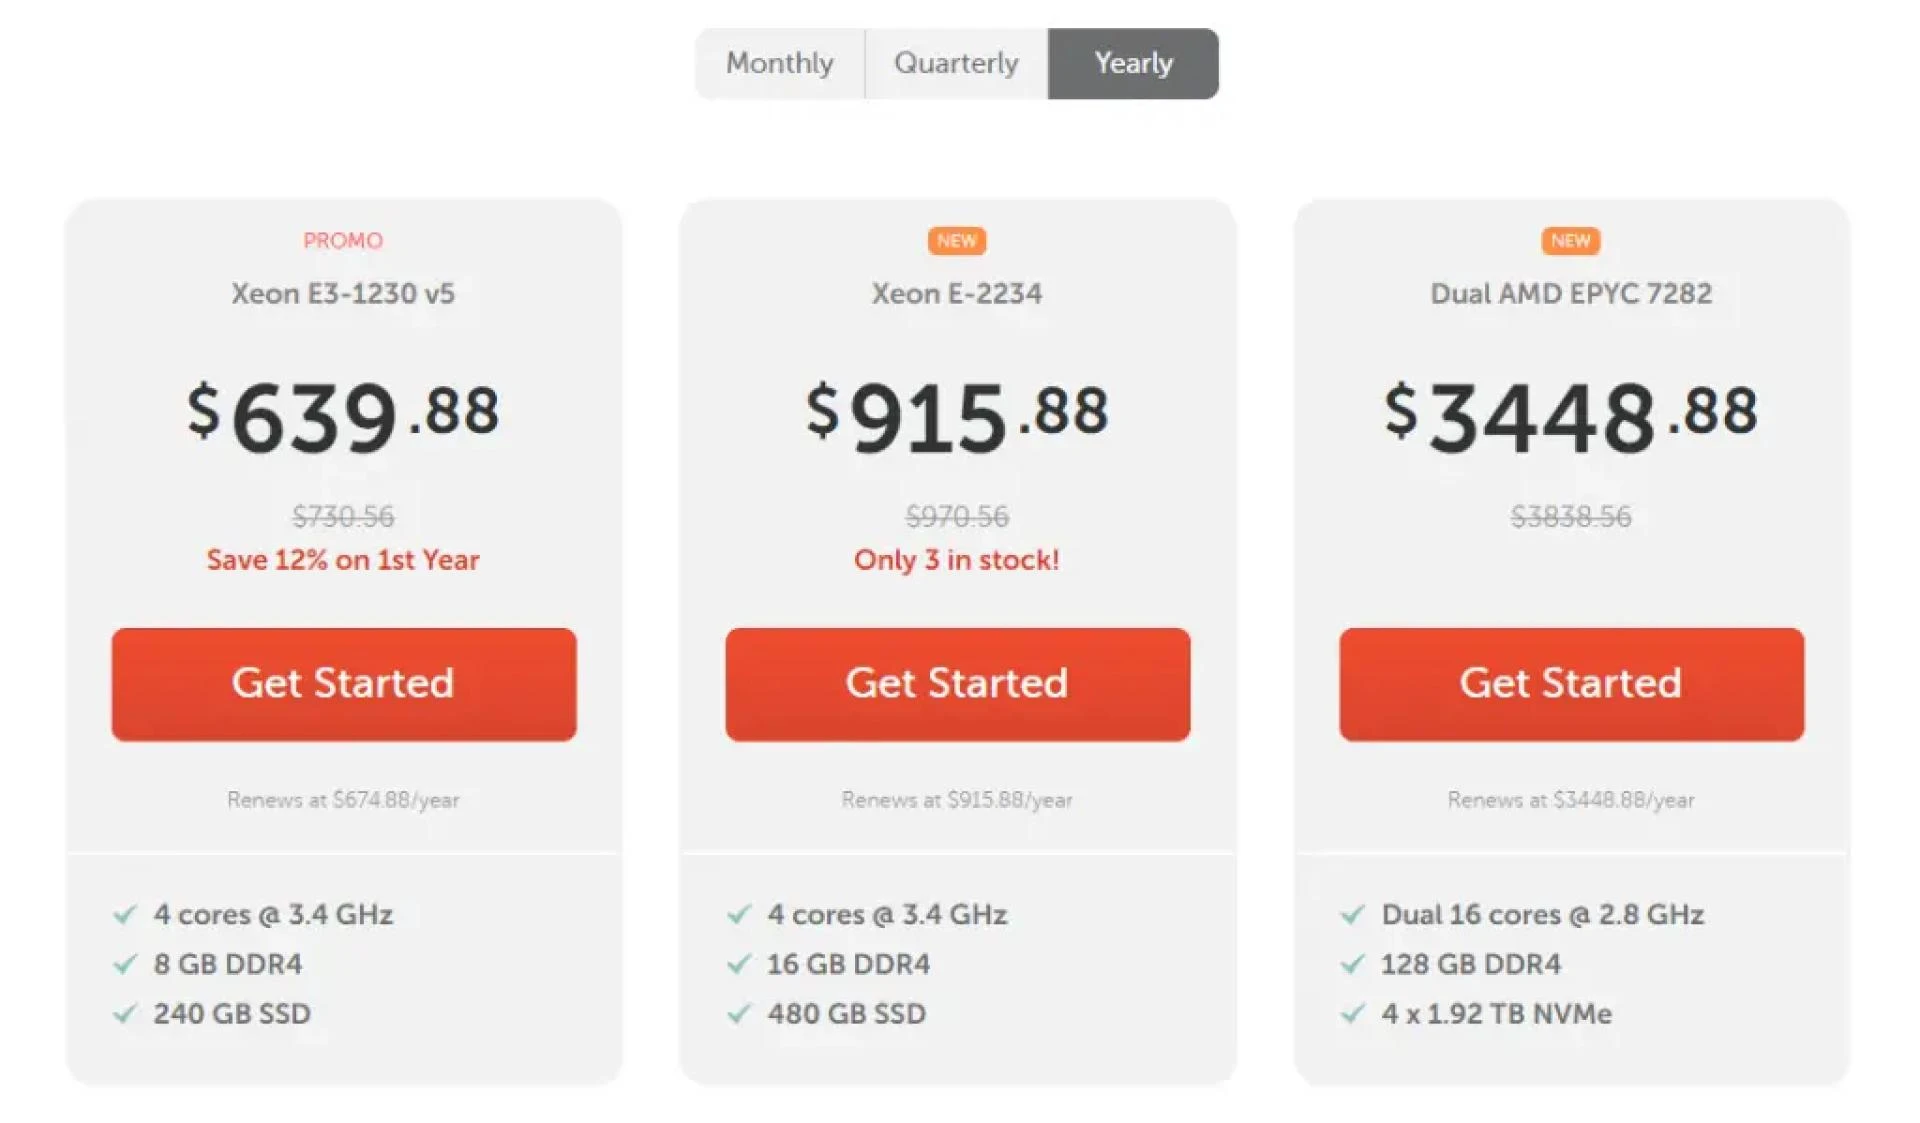Click the PROMO badge on the first plan
The height and width of the screenshot is (1123, 1920).
pos(343,240)
